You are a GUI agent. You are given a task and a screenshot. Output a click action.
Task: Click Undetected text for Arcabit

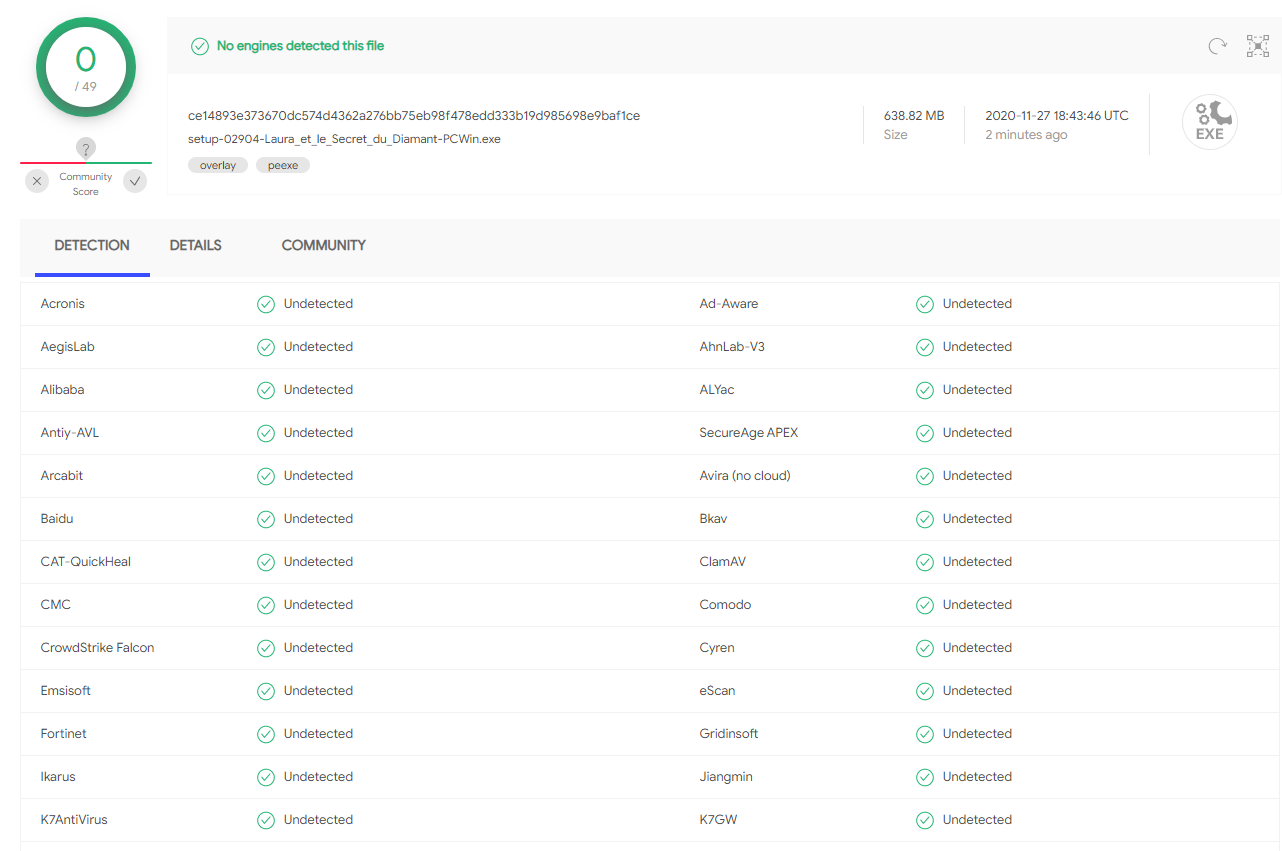[318, 476]
